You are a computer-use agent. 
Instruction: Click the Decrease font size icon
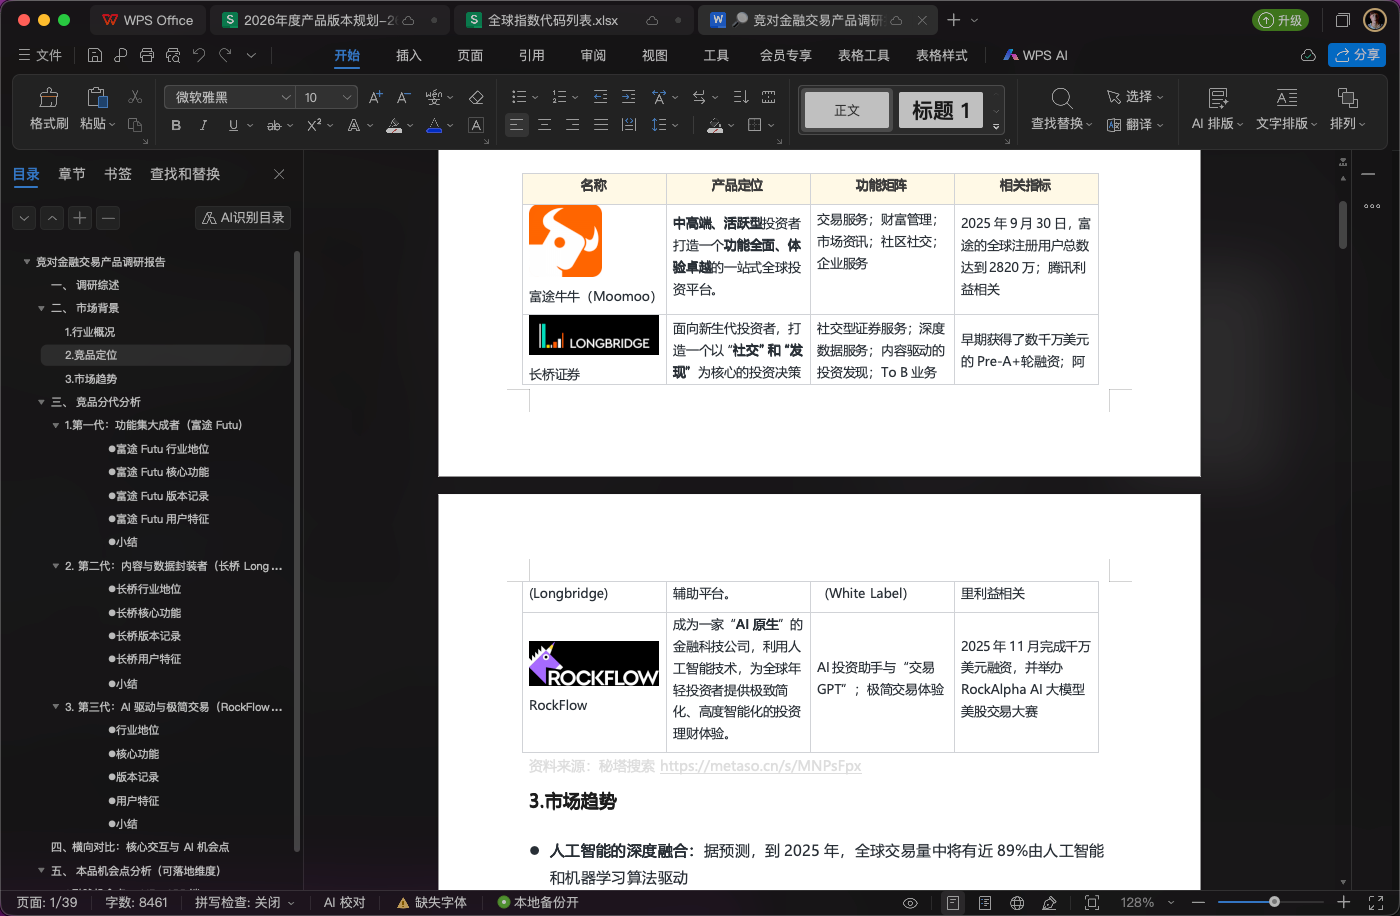404,97
